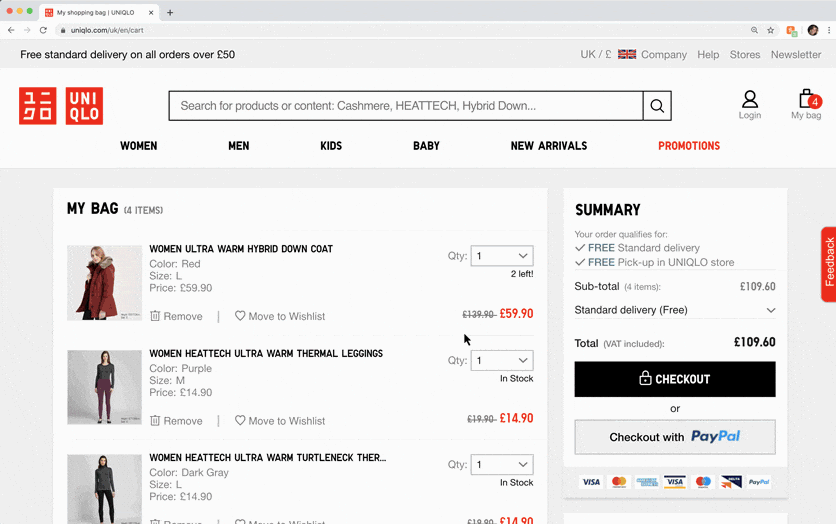
Task: Open Qty dropdown for Turtleneck item
Action: (502, 464)
